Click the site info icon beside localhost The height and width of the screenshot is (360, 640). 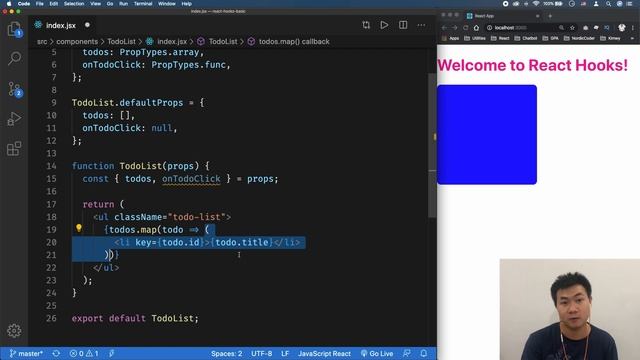[x=489, y=28]
